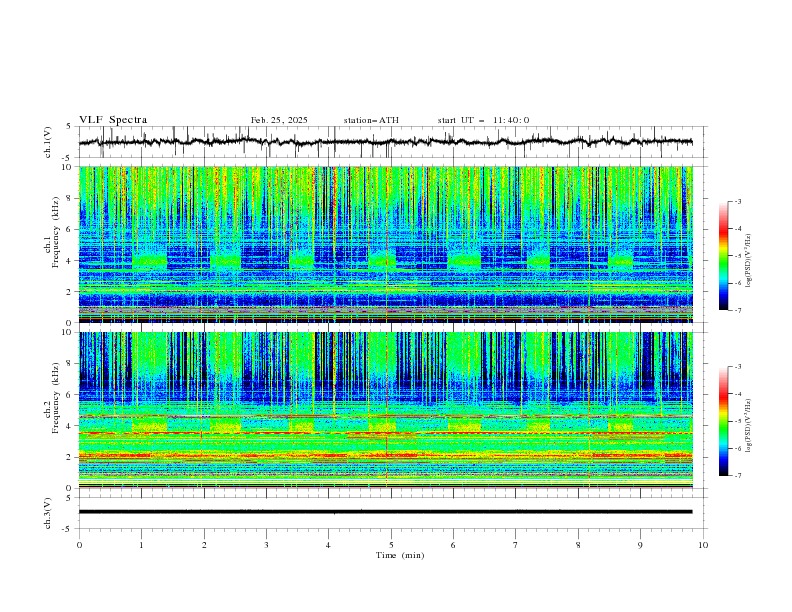This screenshot has height=612, width=792.
Task: Click time axis tick label "3"
Action: coord(266,545)
